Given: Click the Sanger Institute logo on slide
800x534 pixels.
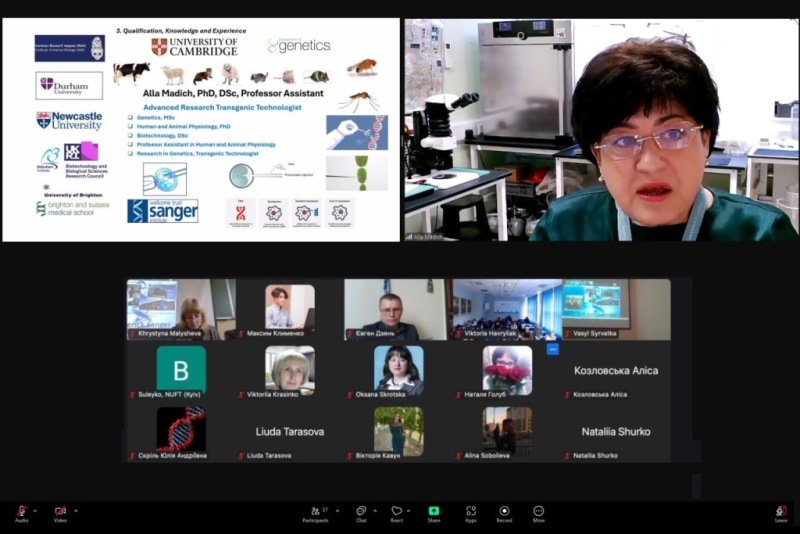Looking at the screenshot, I should 163,211.
